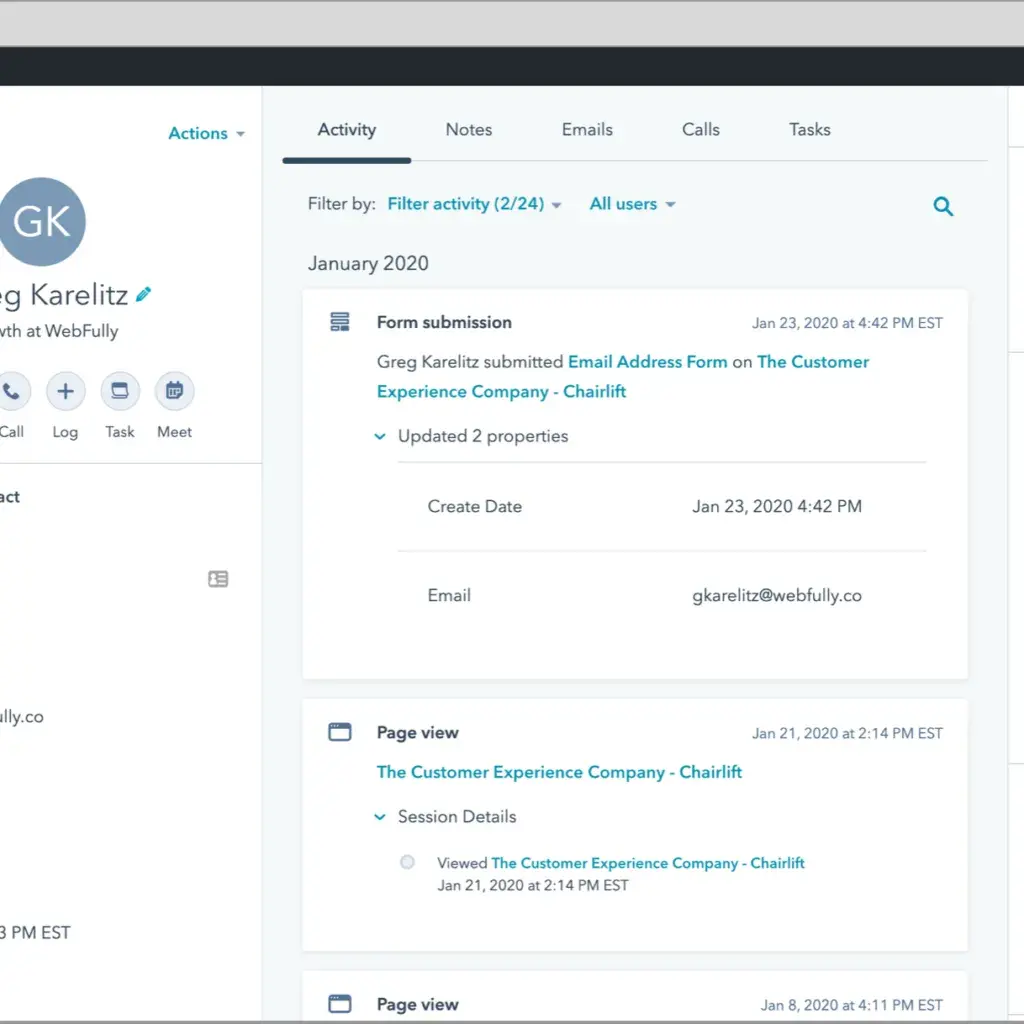Click the Jan 8, 2020 at 4:11 PM EST timestamp
The image size is (1024, 1024).
click(x=852, y=1004)
